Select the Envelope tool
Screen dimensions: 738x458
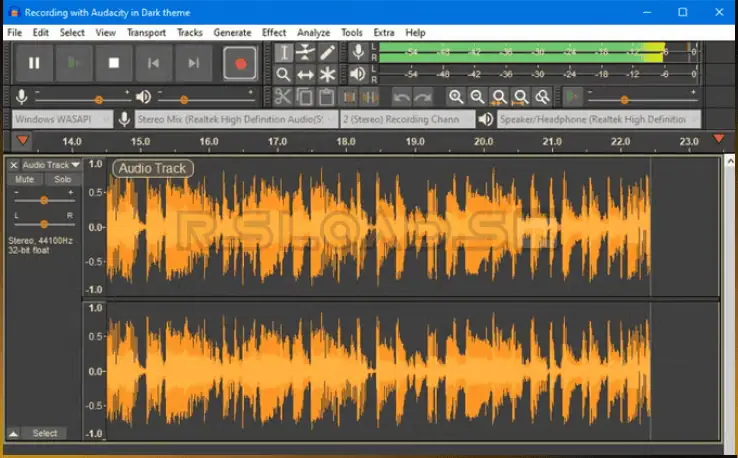[305, 52]
